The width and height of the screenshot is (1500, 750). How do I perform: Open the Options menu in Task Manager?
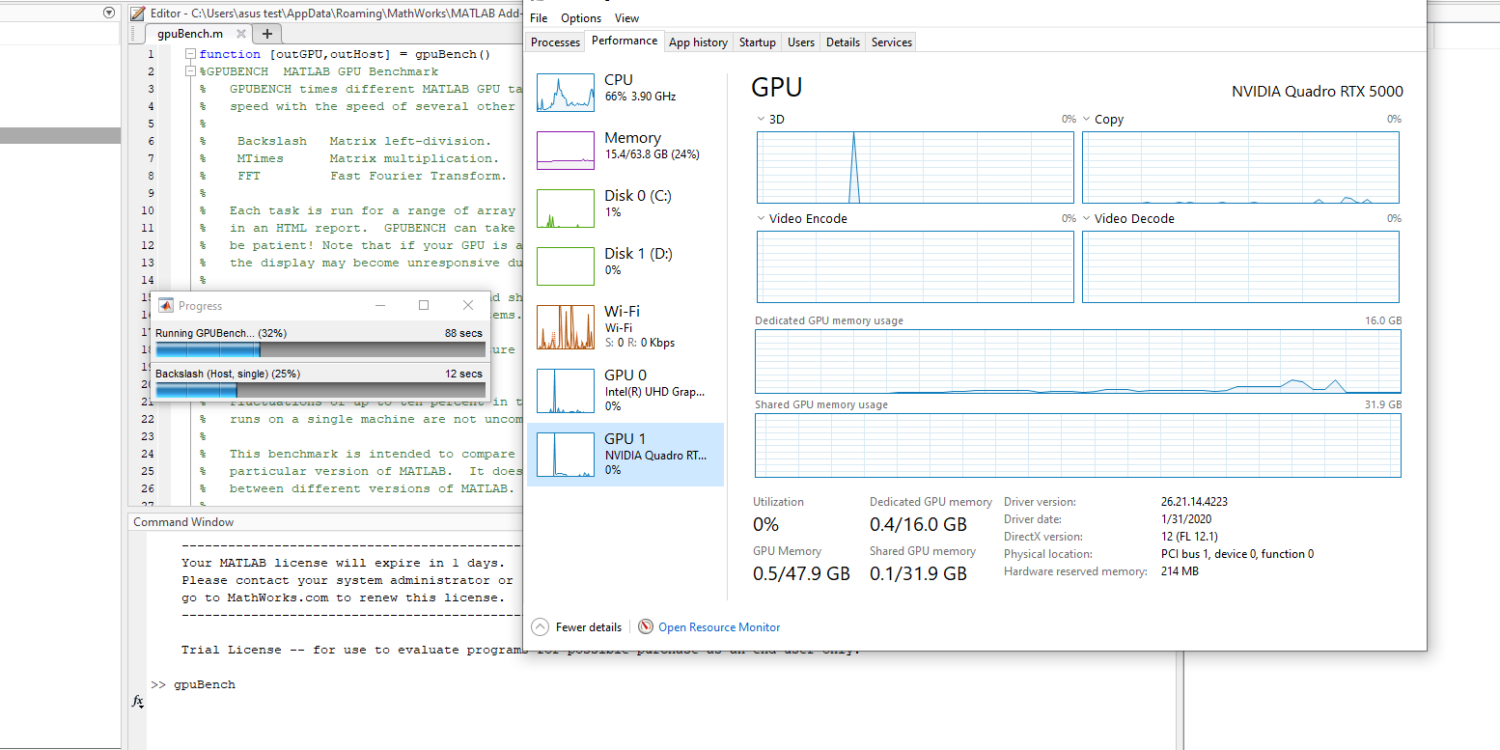[581, 18]
